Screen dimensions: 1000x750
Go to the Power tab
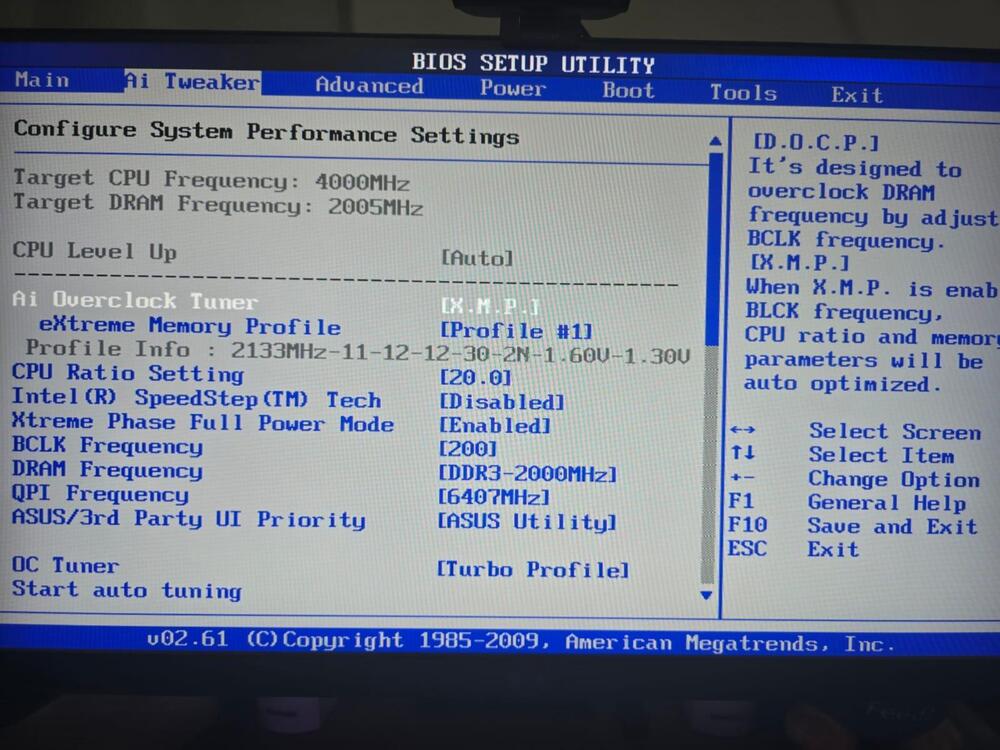click(512, 89)
